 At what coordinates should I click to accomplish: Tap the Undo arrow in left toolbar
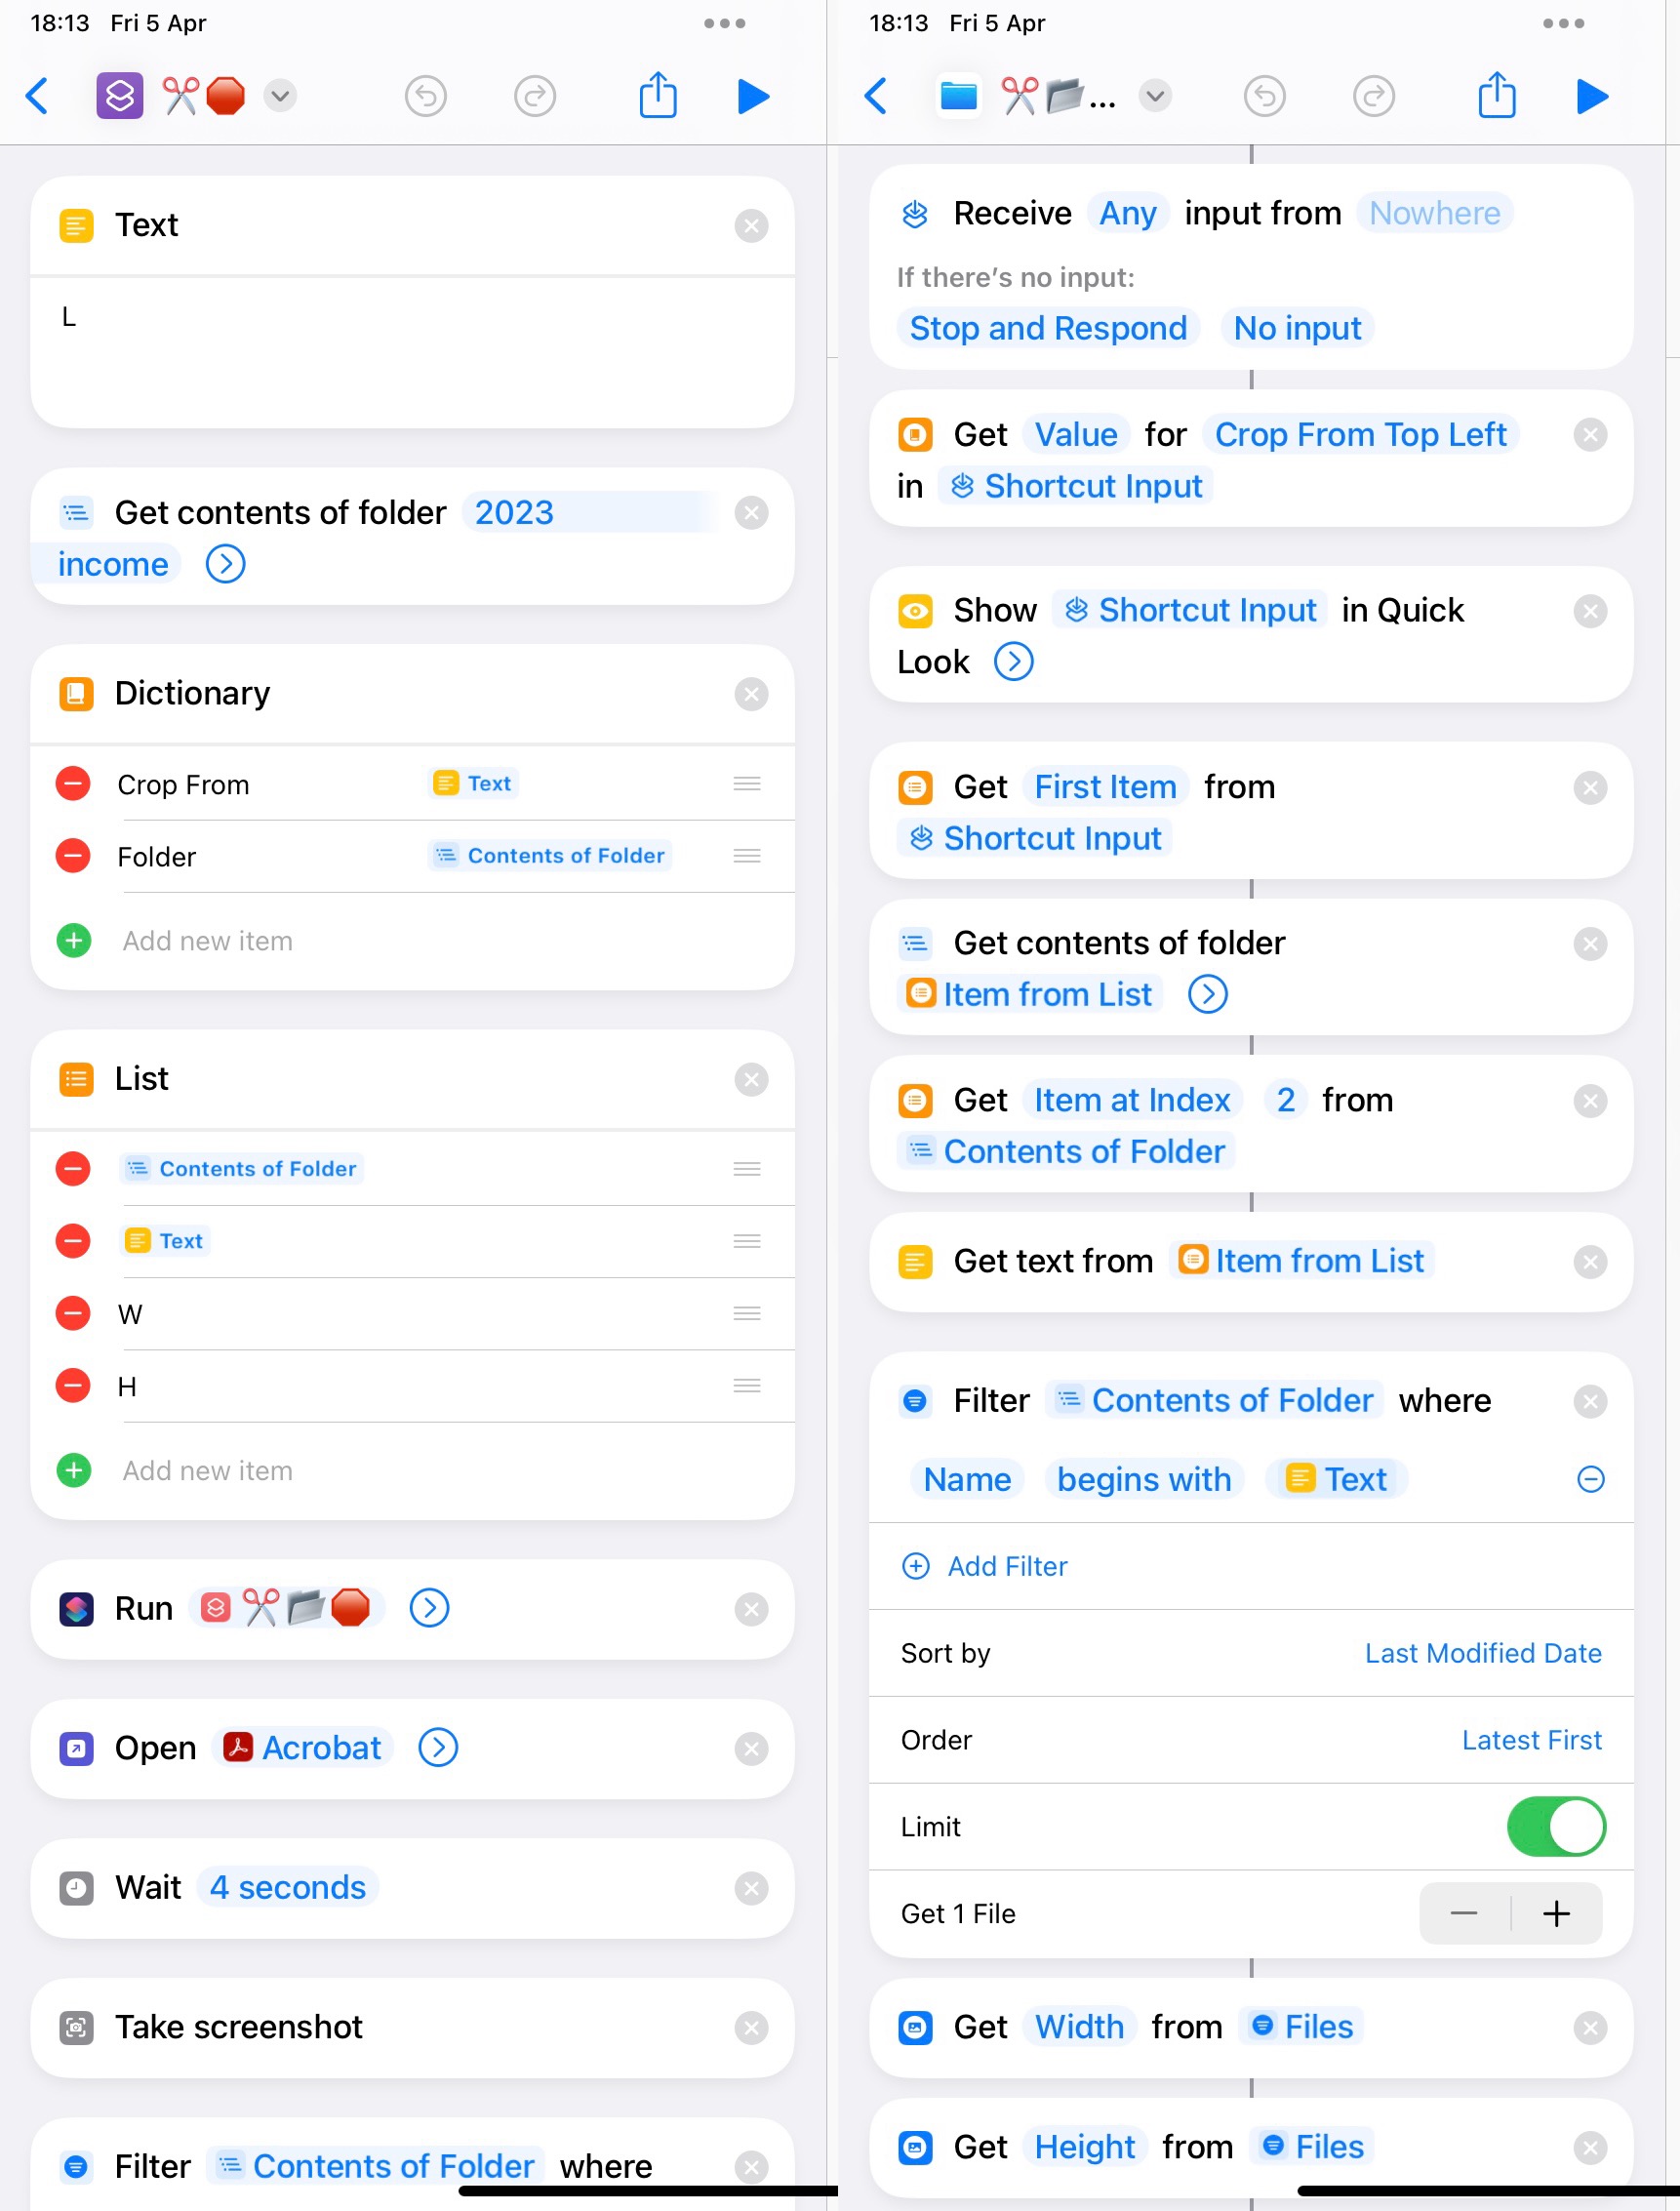click(x=425, y=96)
